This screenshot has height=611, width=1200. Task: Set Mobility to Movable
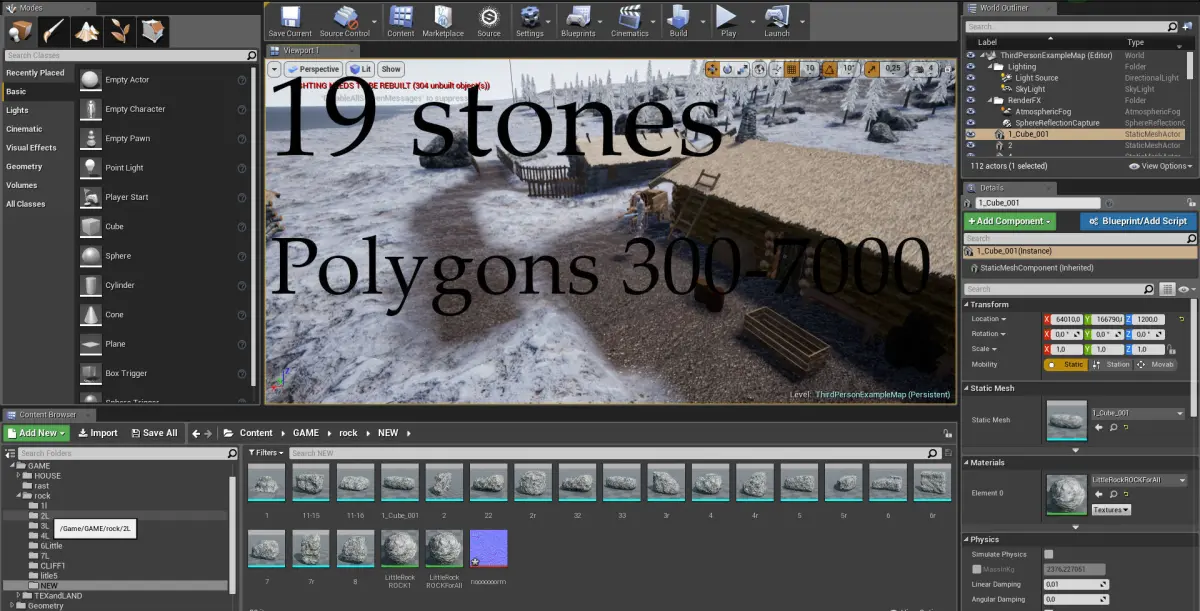coord(1155,364)
